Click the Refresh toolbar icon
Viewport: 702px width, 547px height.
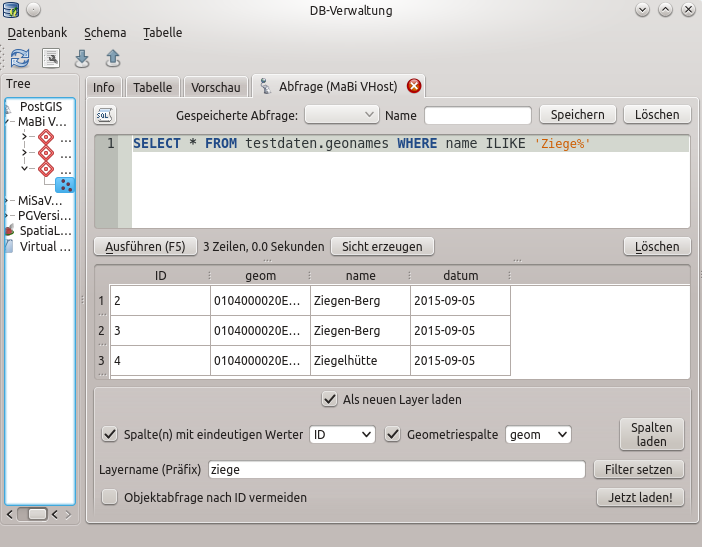20,58
